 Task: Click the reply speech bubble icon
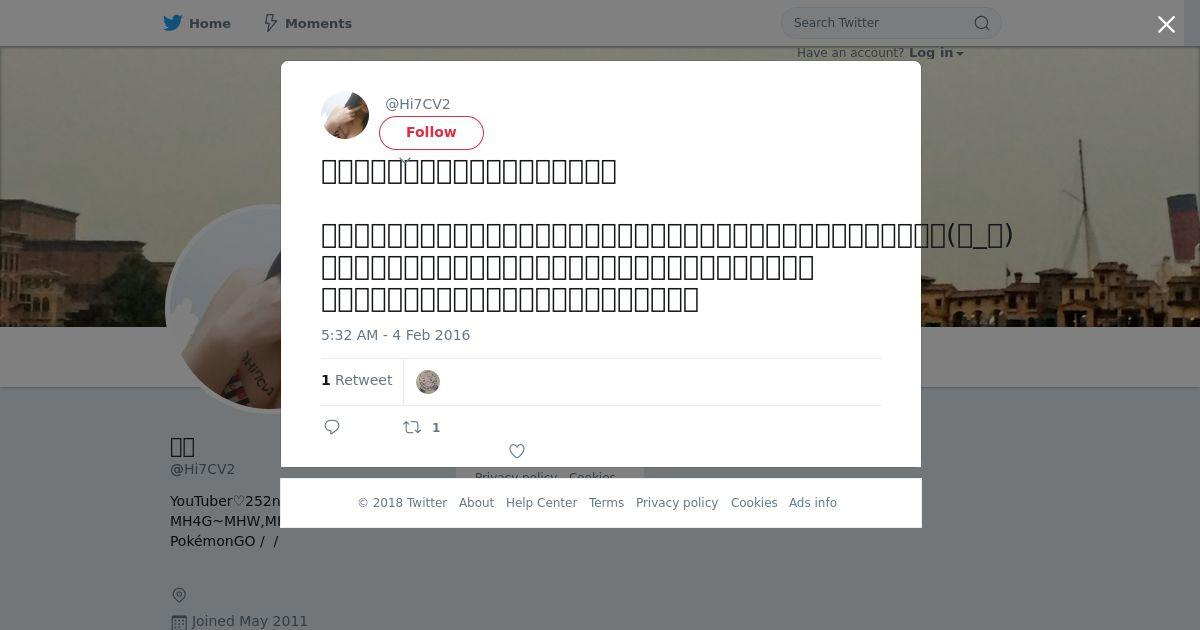tap(332, 427)
